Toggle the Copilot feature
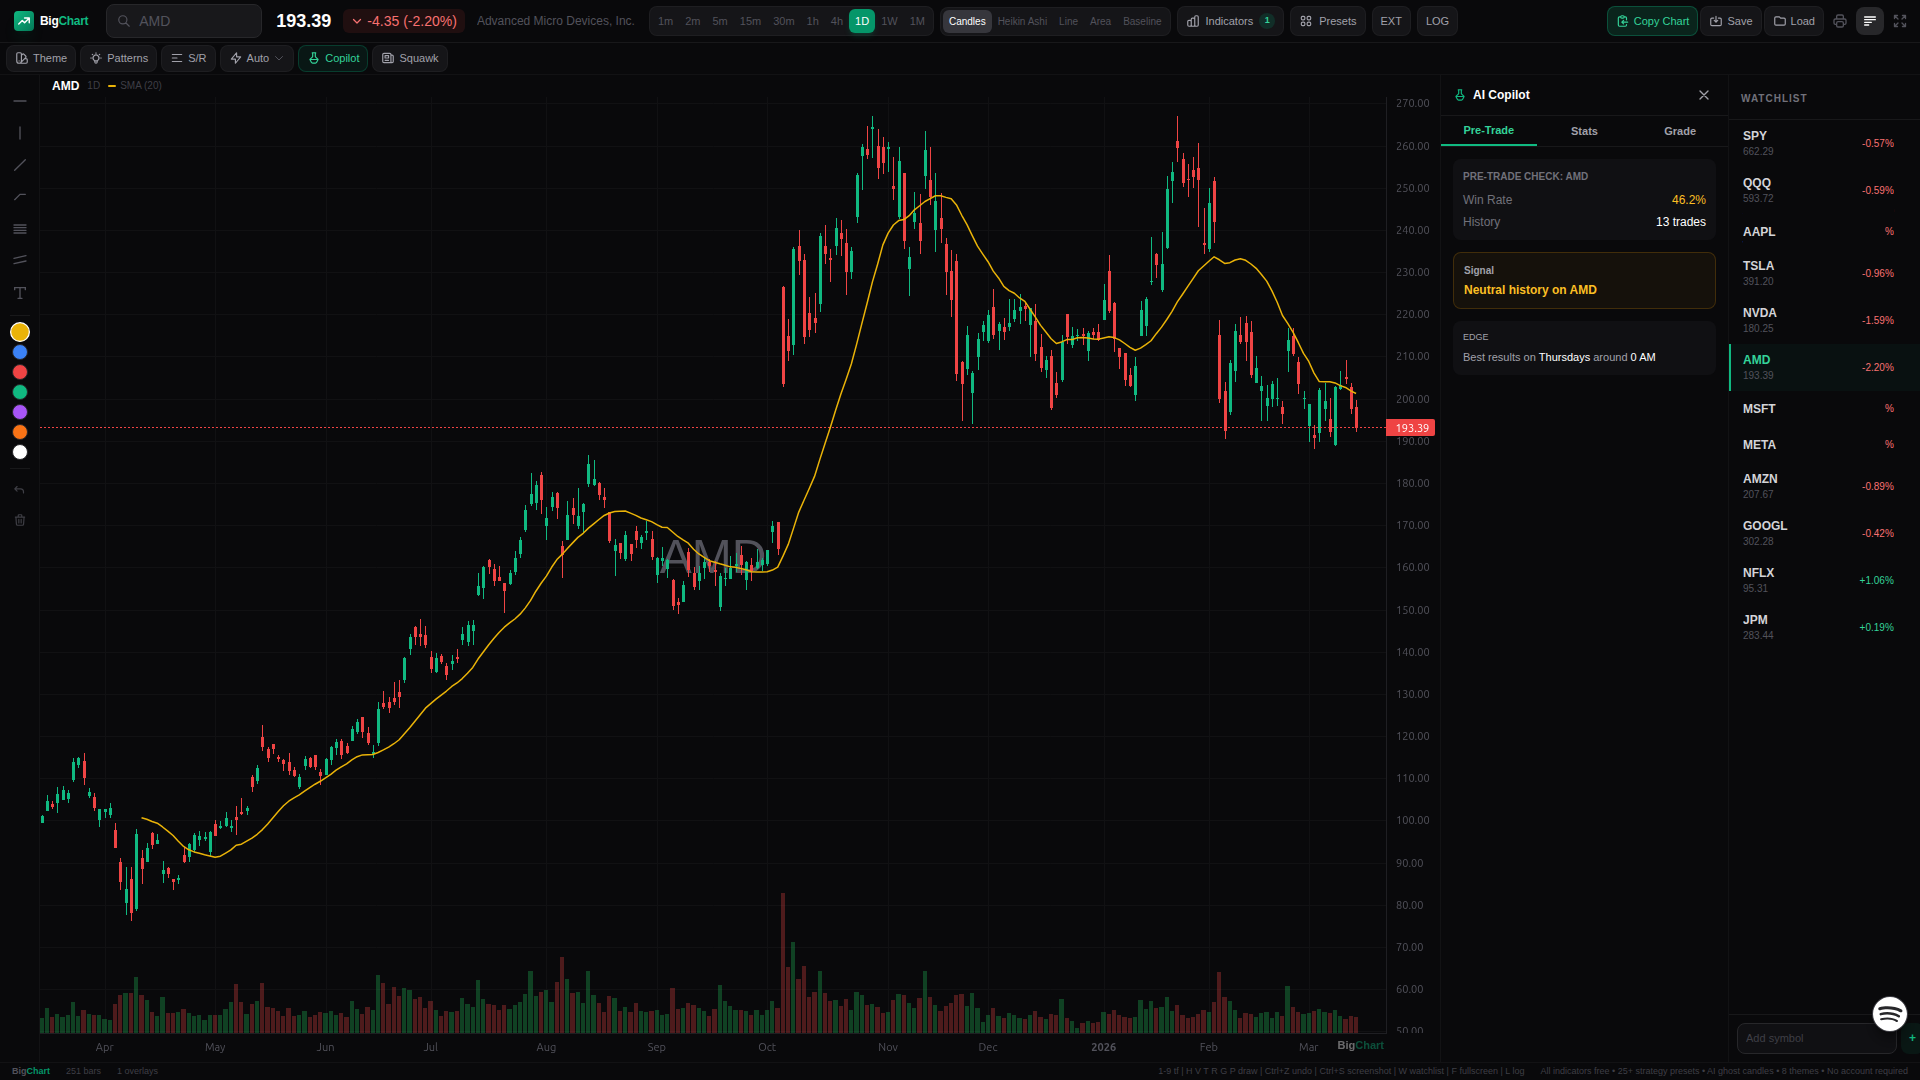This screenshot has width=1920, height=1080. pos(332,58)
